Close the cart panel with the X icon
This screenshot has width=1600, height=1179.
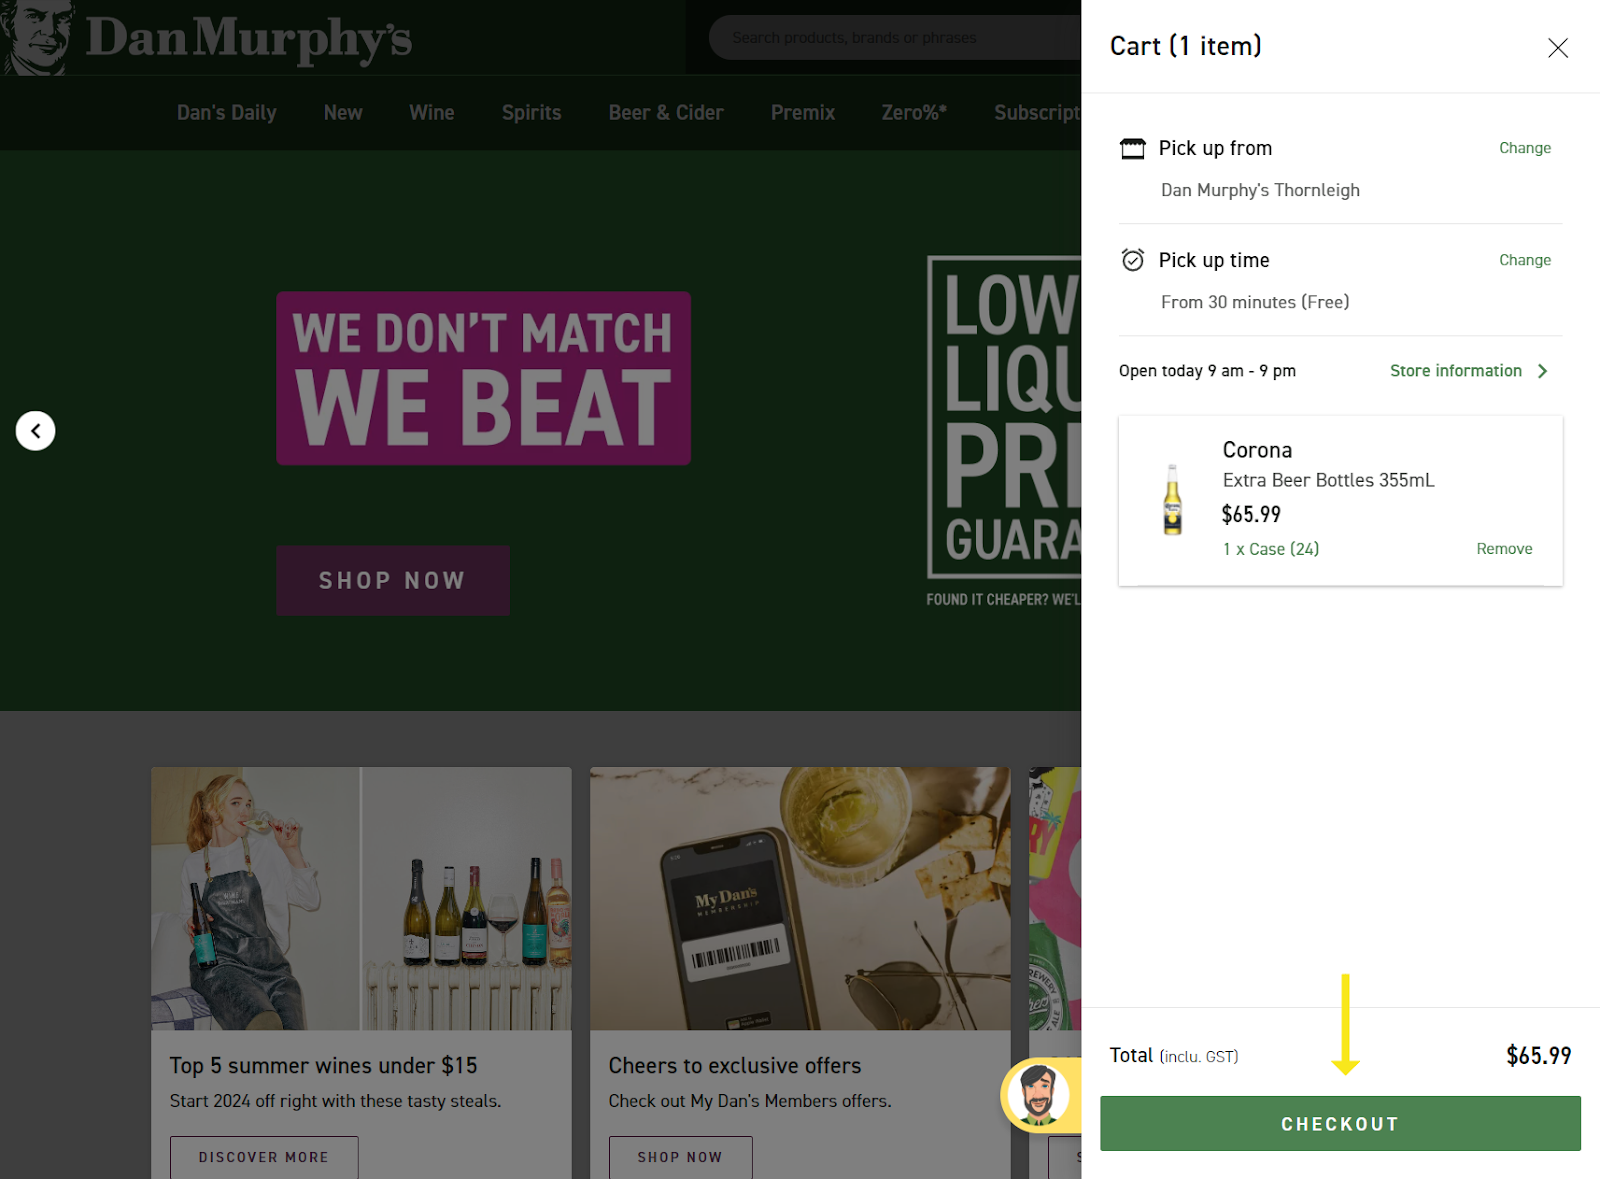click(x=1557, y=48)
